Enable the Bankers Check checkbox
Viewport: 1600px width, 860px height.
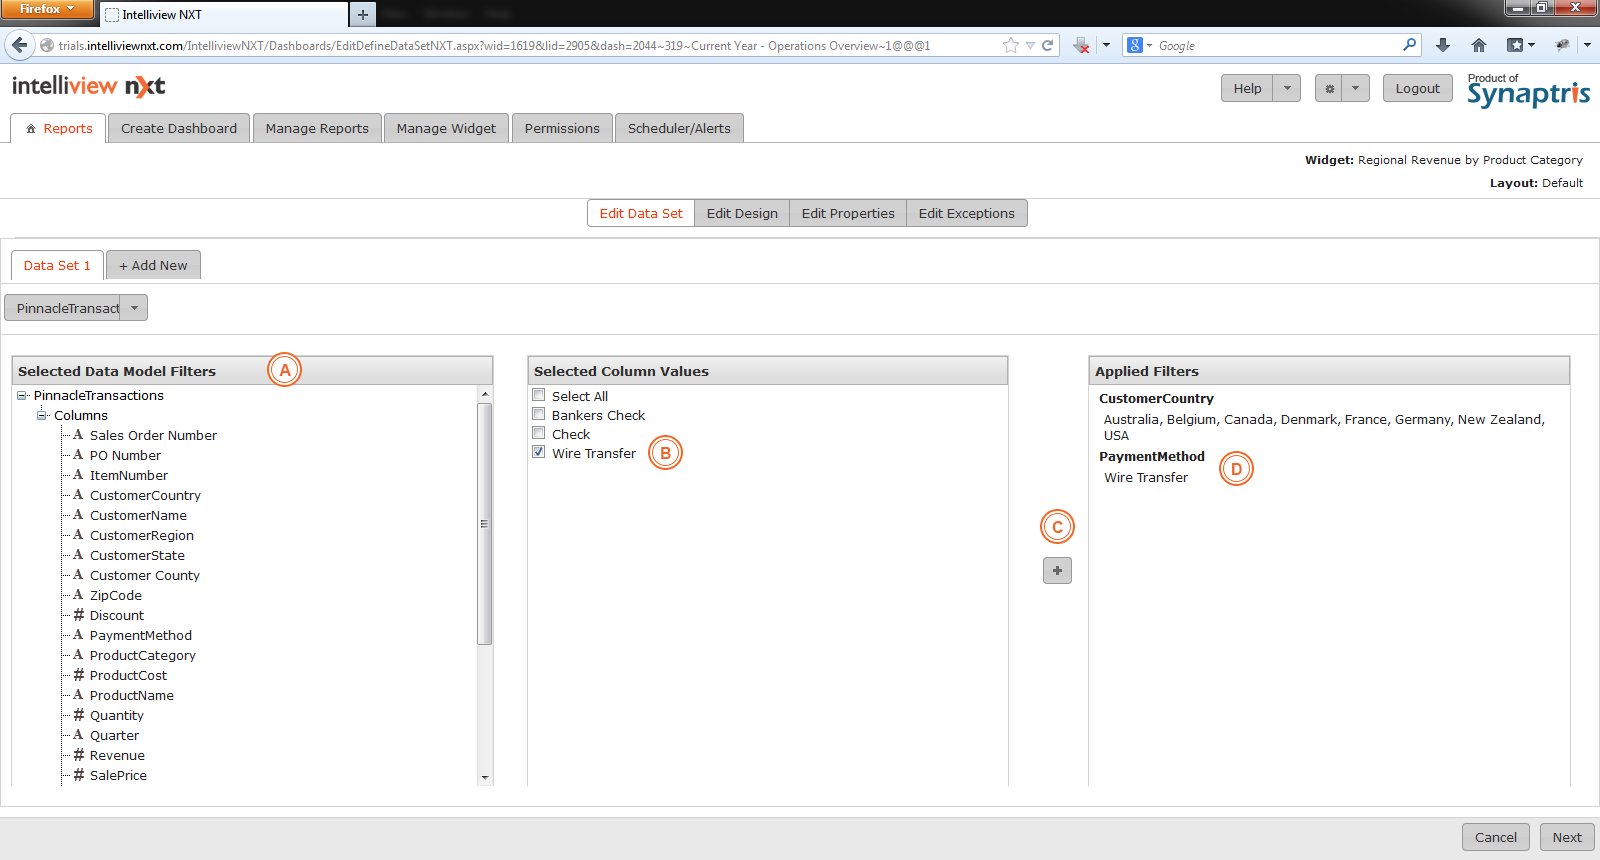pyautogui.click(x=539, y=414)
